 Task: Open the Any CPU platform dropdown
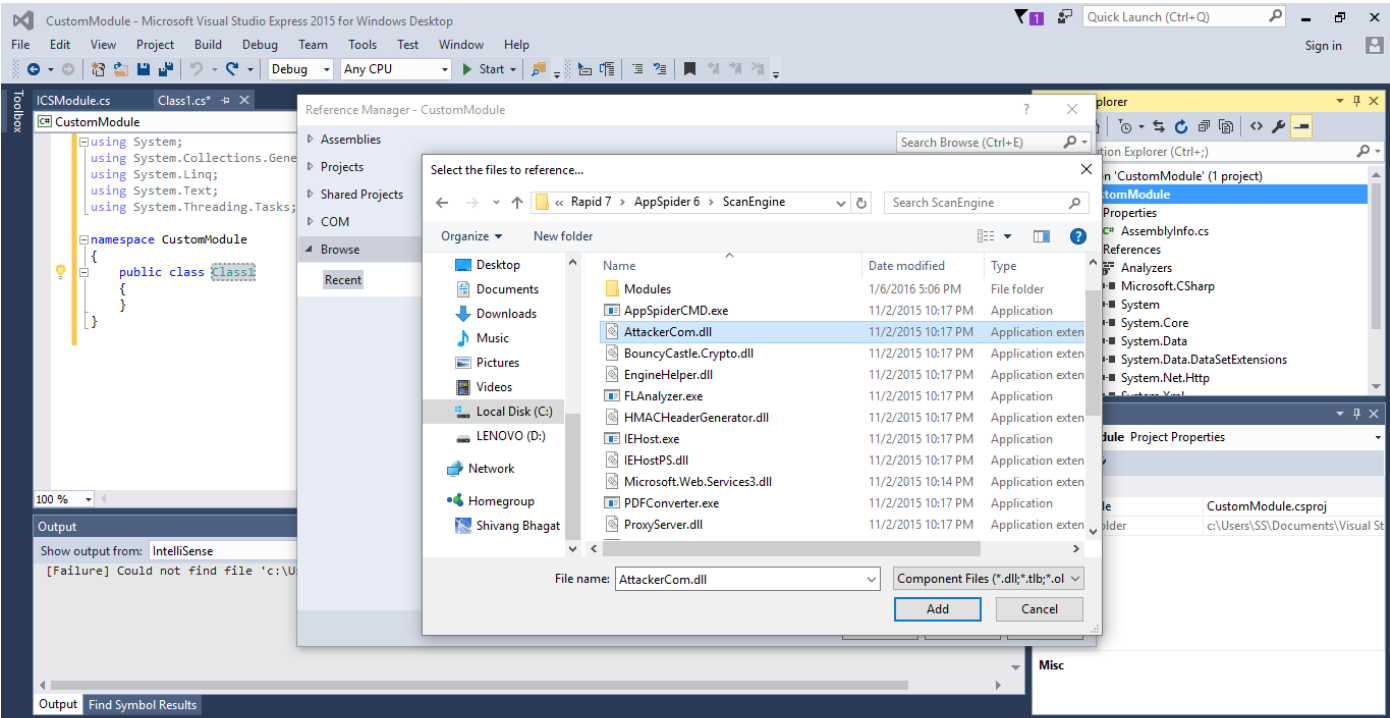446,69
